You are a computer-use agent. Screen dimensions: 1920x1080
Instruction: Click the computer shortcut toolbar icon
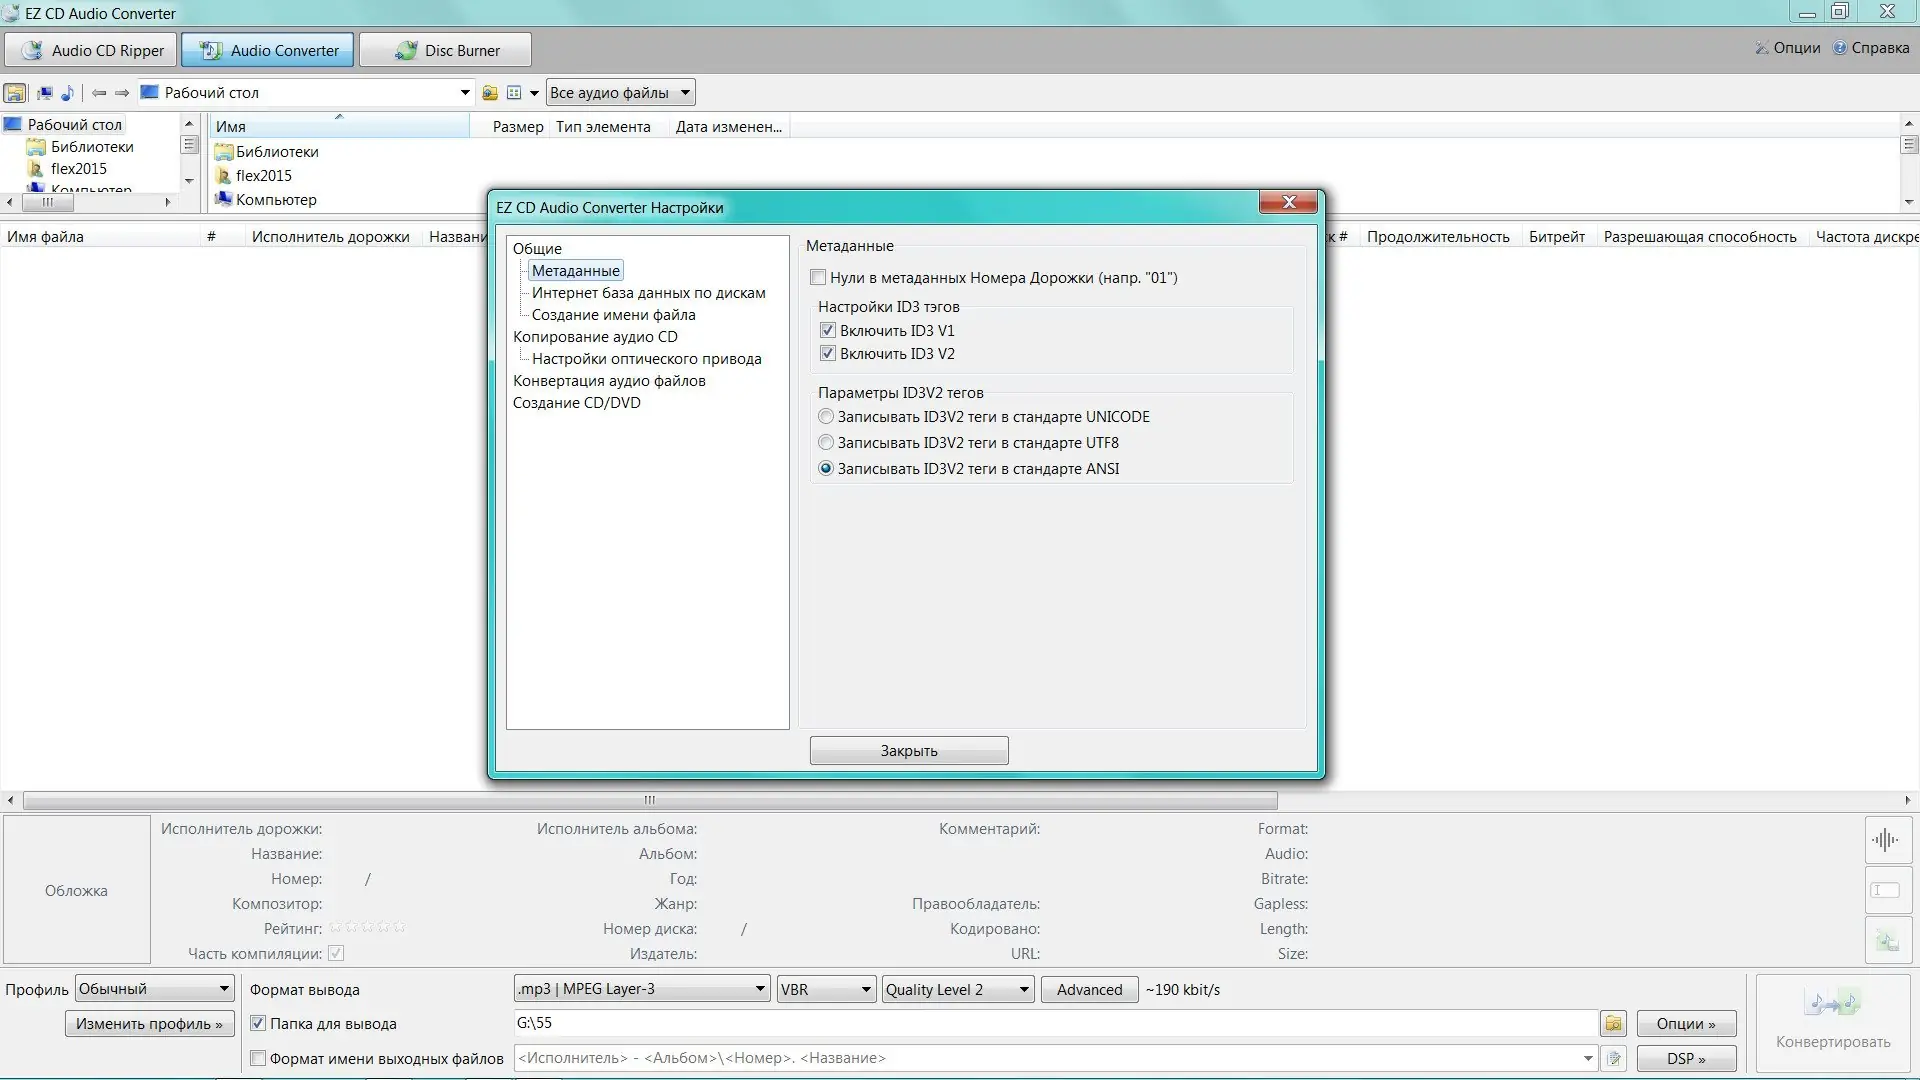tap(44, 93)
